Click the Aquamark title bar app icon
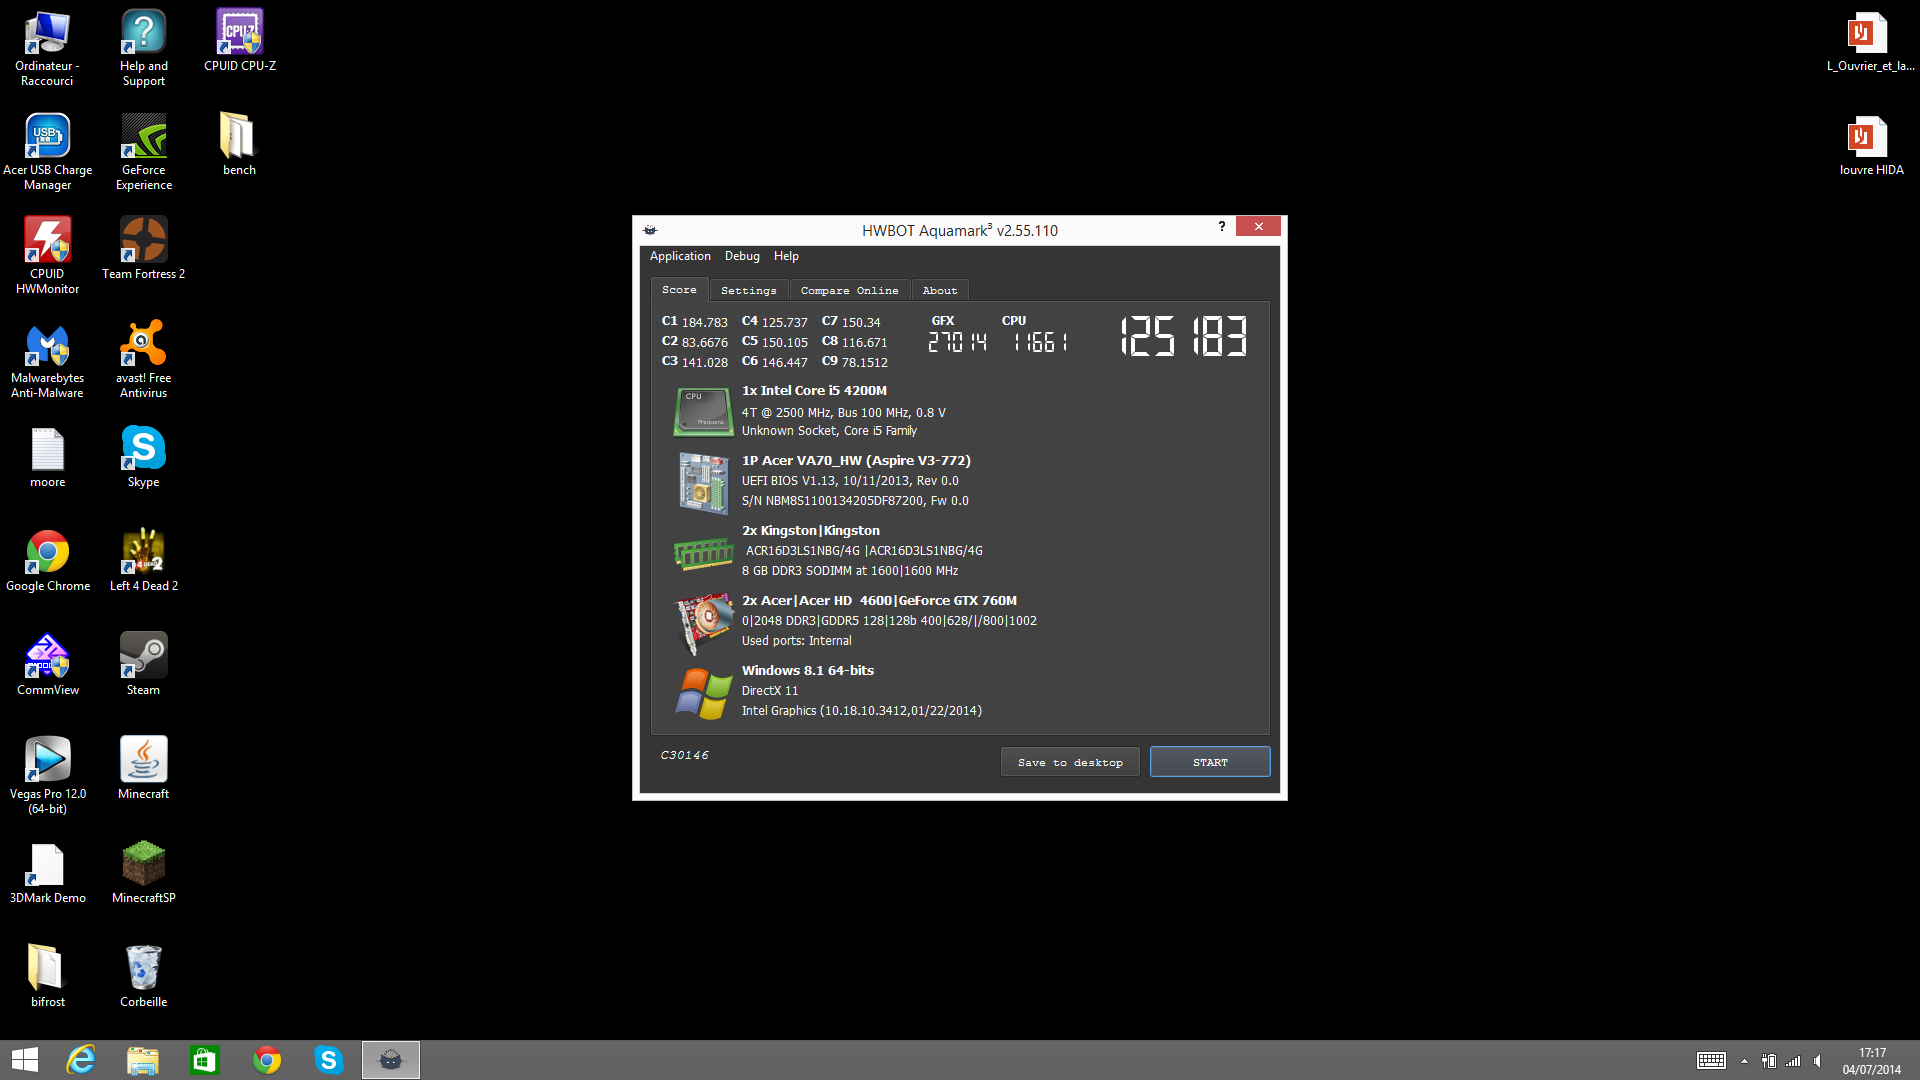Viewport: 1920px width, 1080px height. pyautogui.click(x=650, y=230)
